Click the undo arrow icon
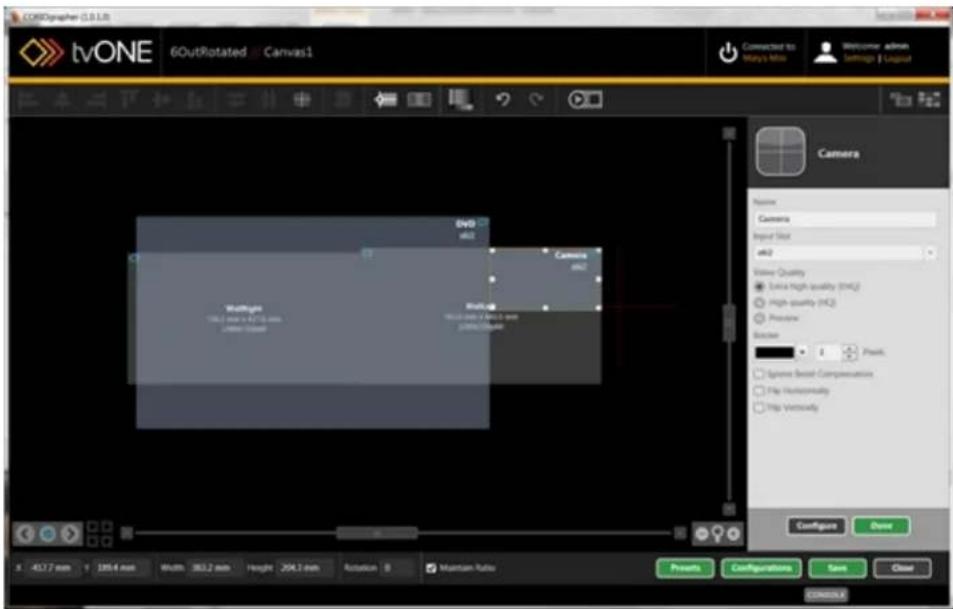This screenshot has height=609, width=953. coord(502,100)
